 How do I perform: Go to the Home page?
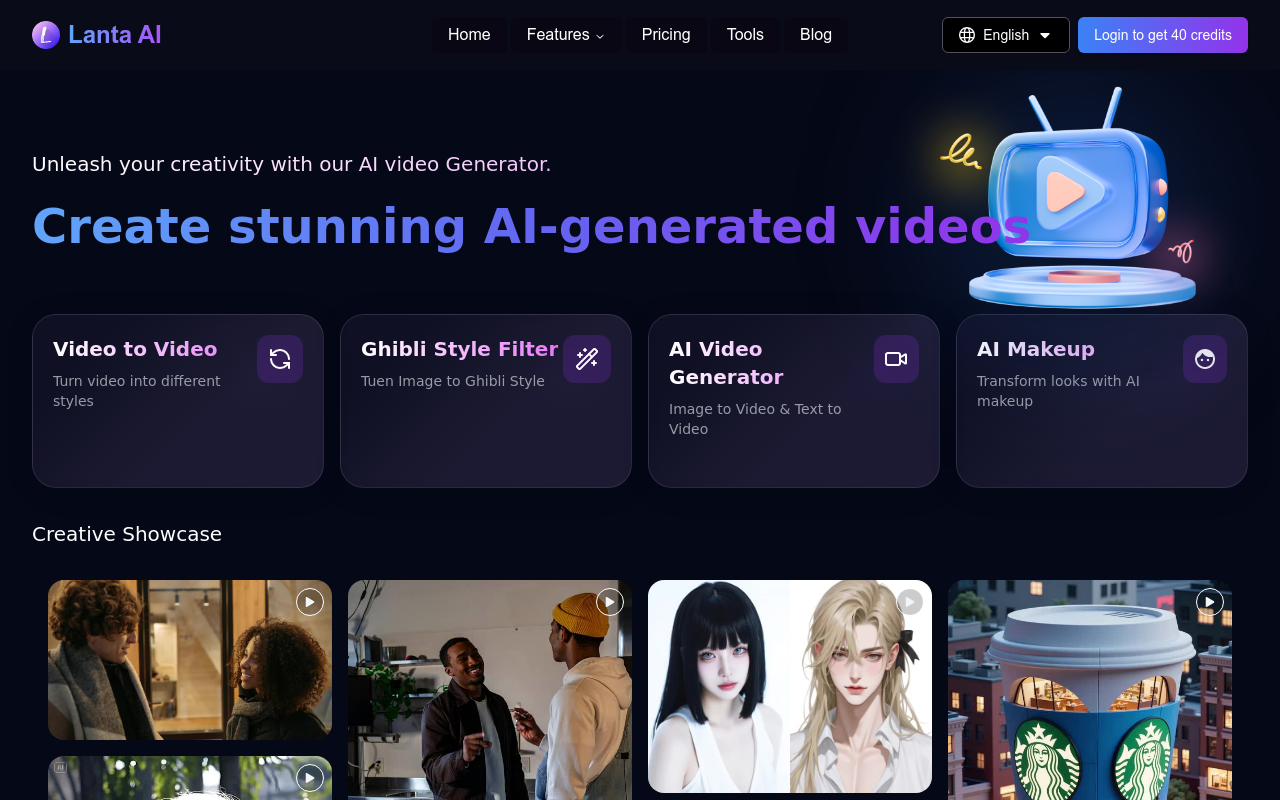pos(469,35)
